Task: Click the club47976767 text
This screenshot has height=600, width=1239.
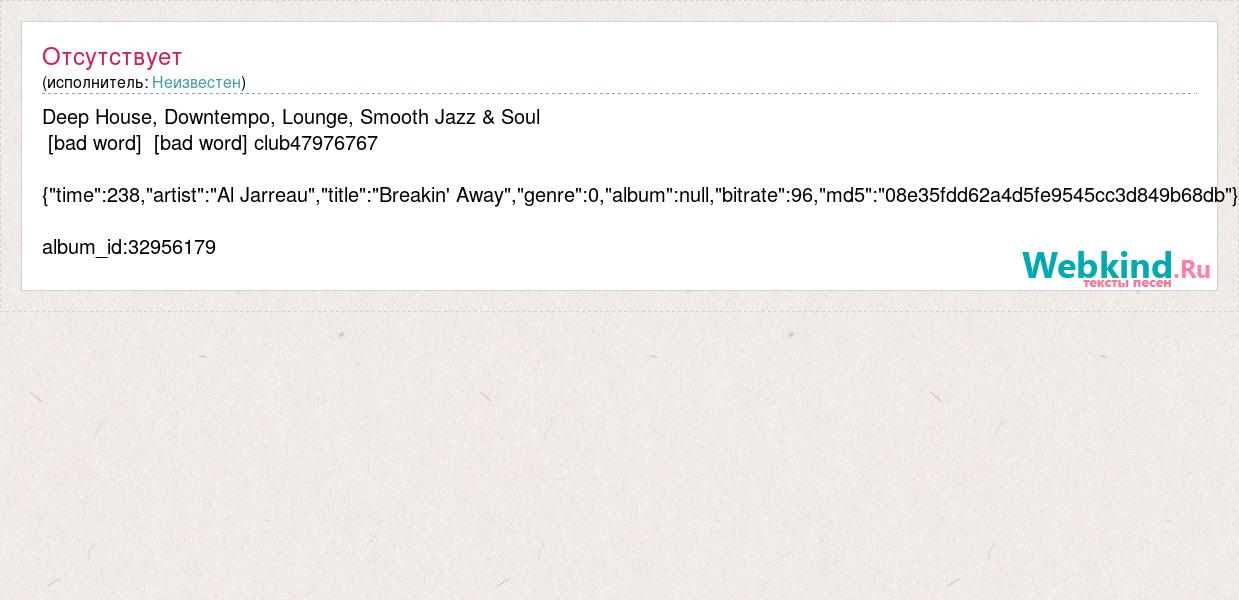Action: (316, 143)
